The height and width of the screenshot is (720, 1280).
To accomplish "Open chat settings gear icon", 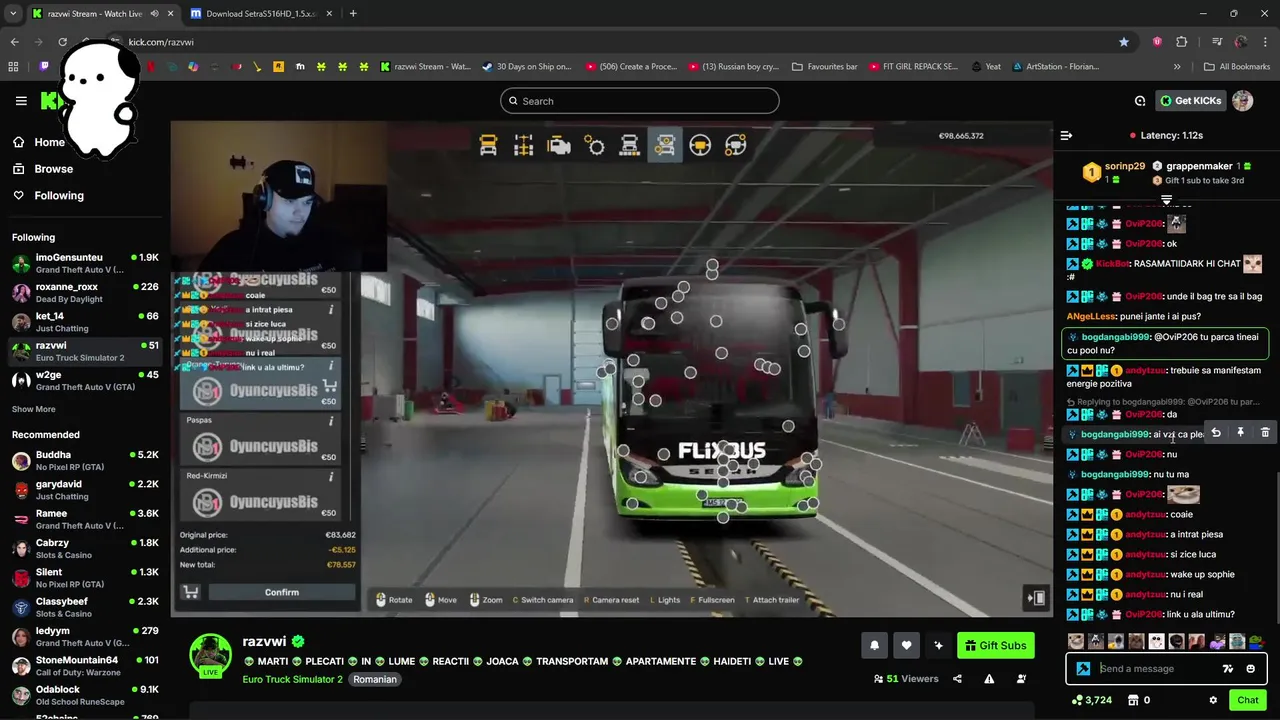I will [x=1213, y=700].
